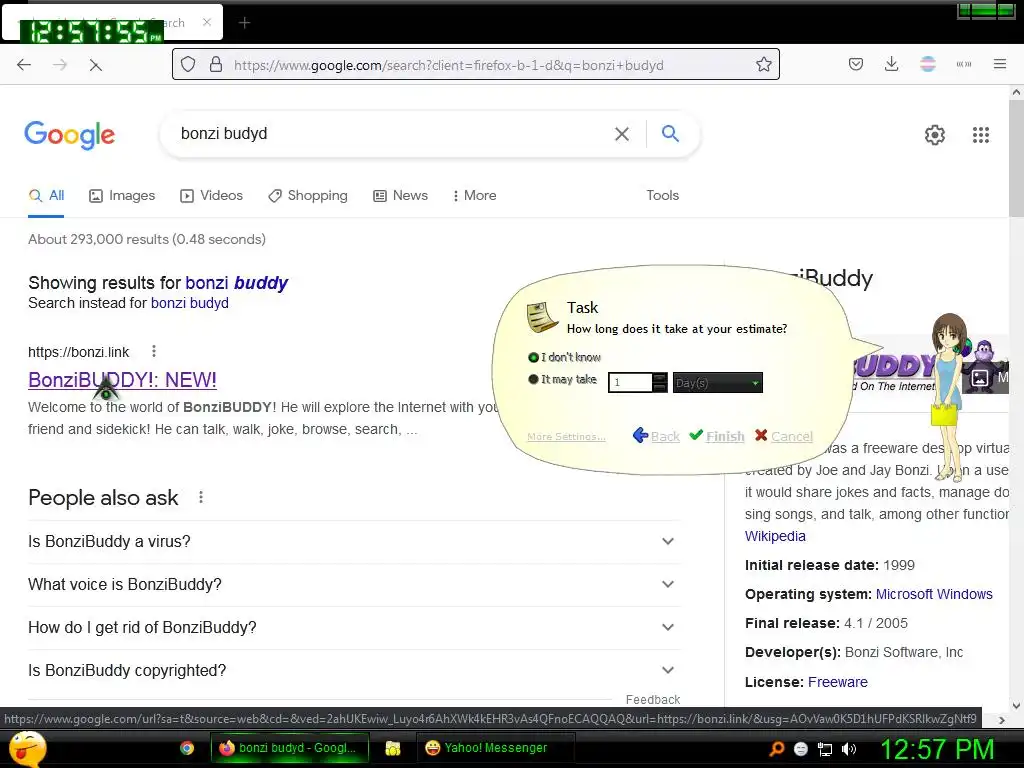Open the Microsoft Windows link
Image resolution: width=1024 pixels, height=768 pixels.
(934, 594)
